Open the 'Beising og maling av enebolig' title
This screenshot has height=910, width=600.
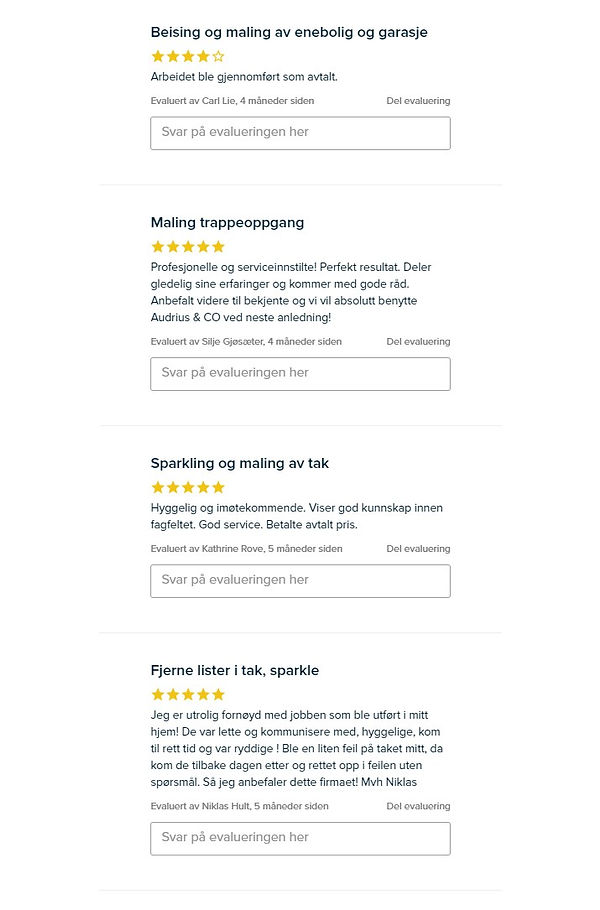click(289, 32)
